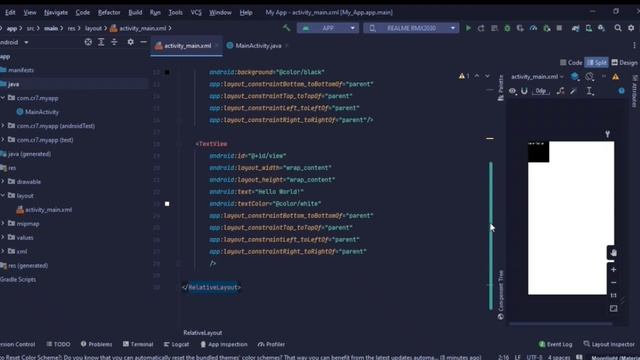Click the pan hand tool in preview
The width and height of the screenshot is (640, 360).
613,253
